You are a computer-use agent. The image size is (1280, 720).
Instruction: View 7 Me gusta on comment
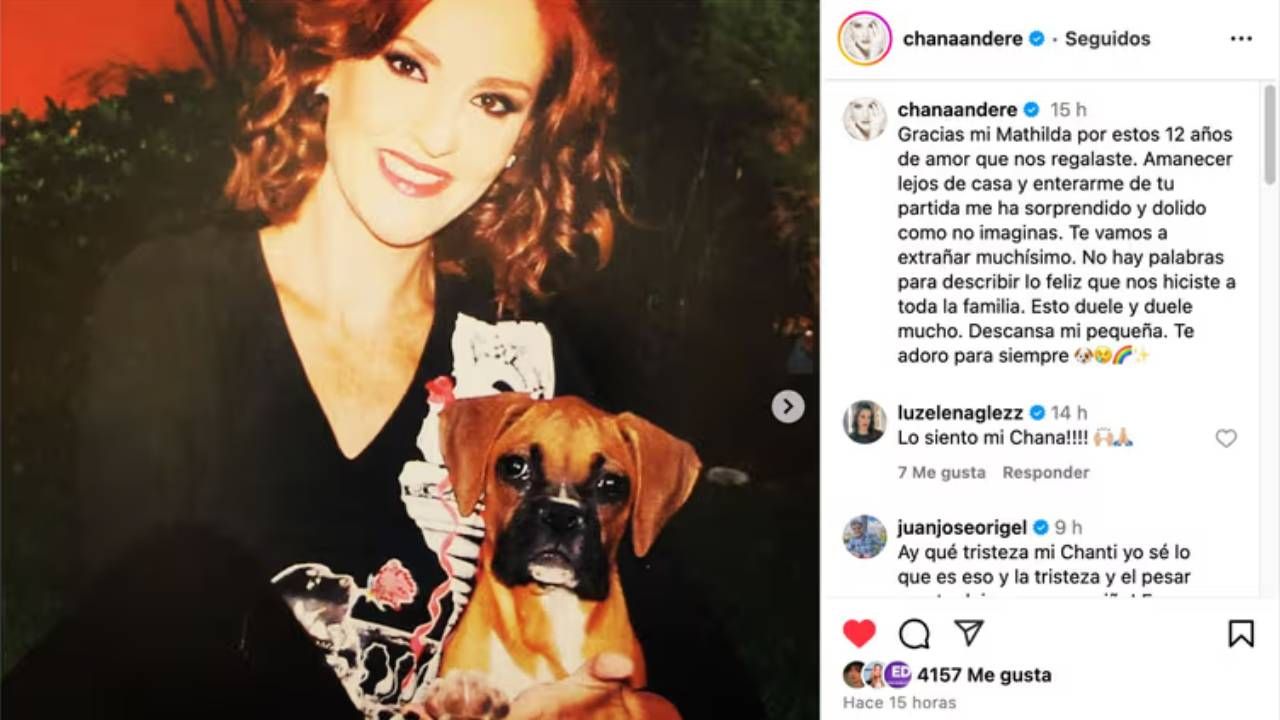point(941,472)
